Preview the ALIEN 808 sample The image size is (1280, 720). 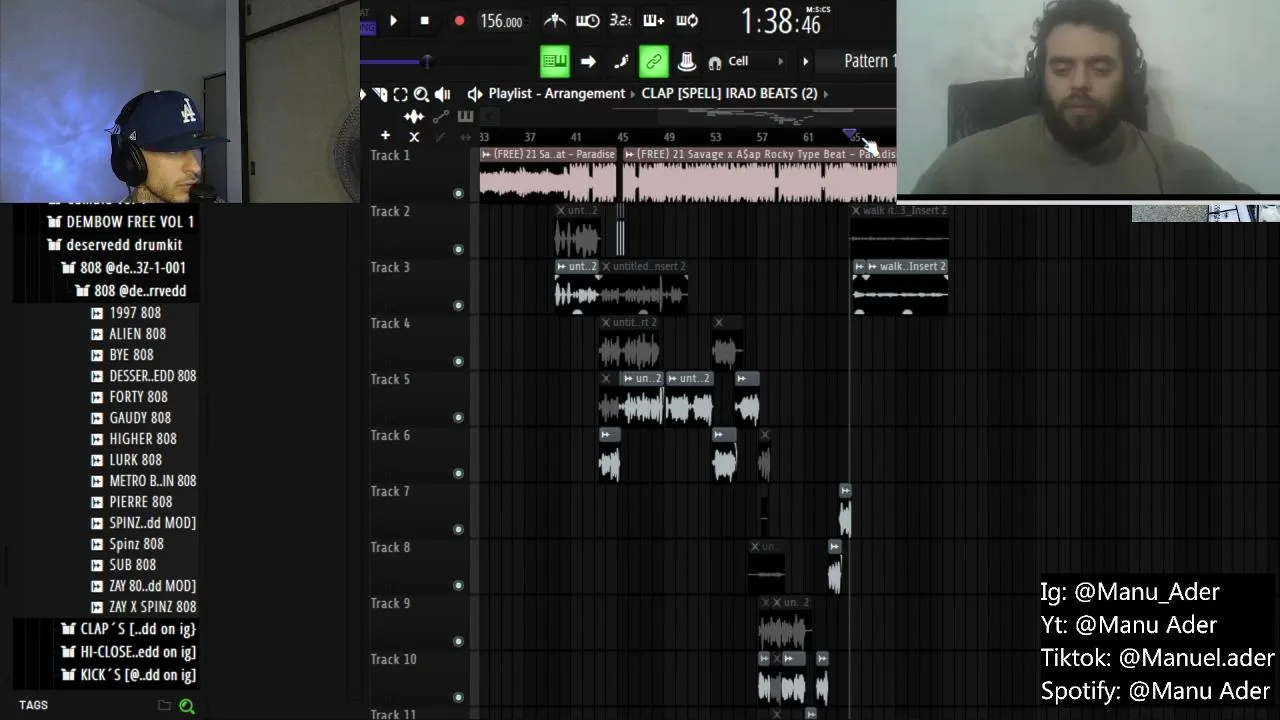[128, 334]
